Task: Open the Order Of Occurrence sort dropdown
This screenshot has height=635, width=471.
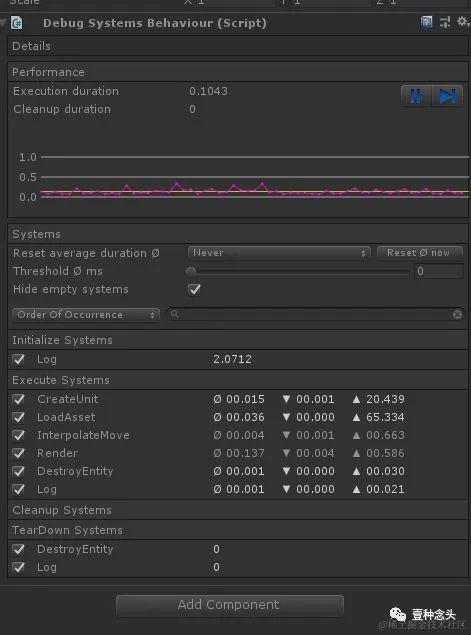Action: pos(86,315)
